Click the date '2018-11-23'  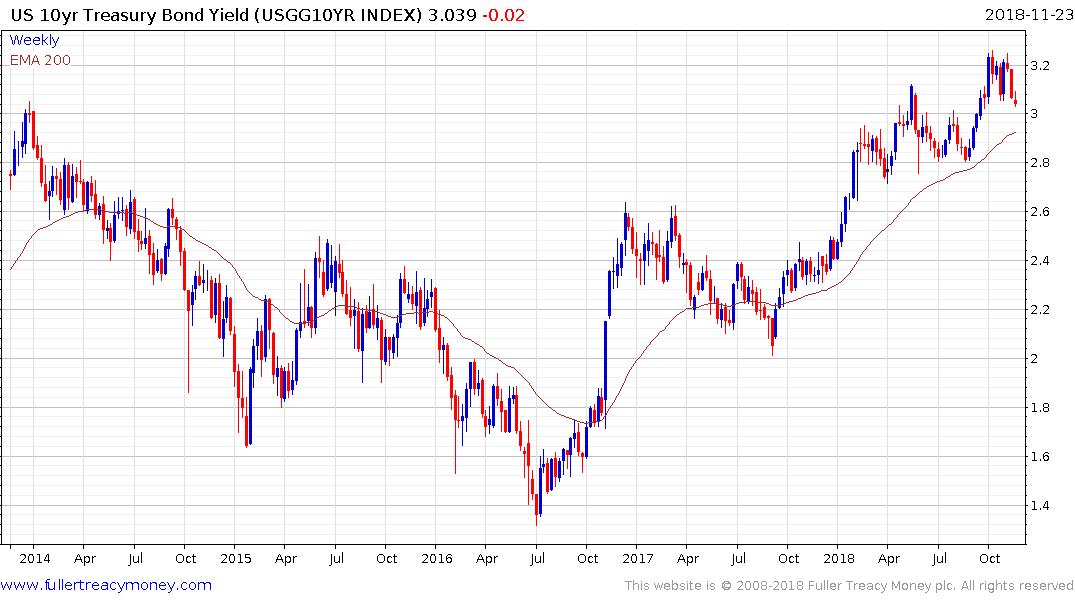1029,15
